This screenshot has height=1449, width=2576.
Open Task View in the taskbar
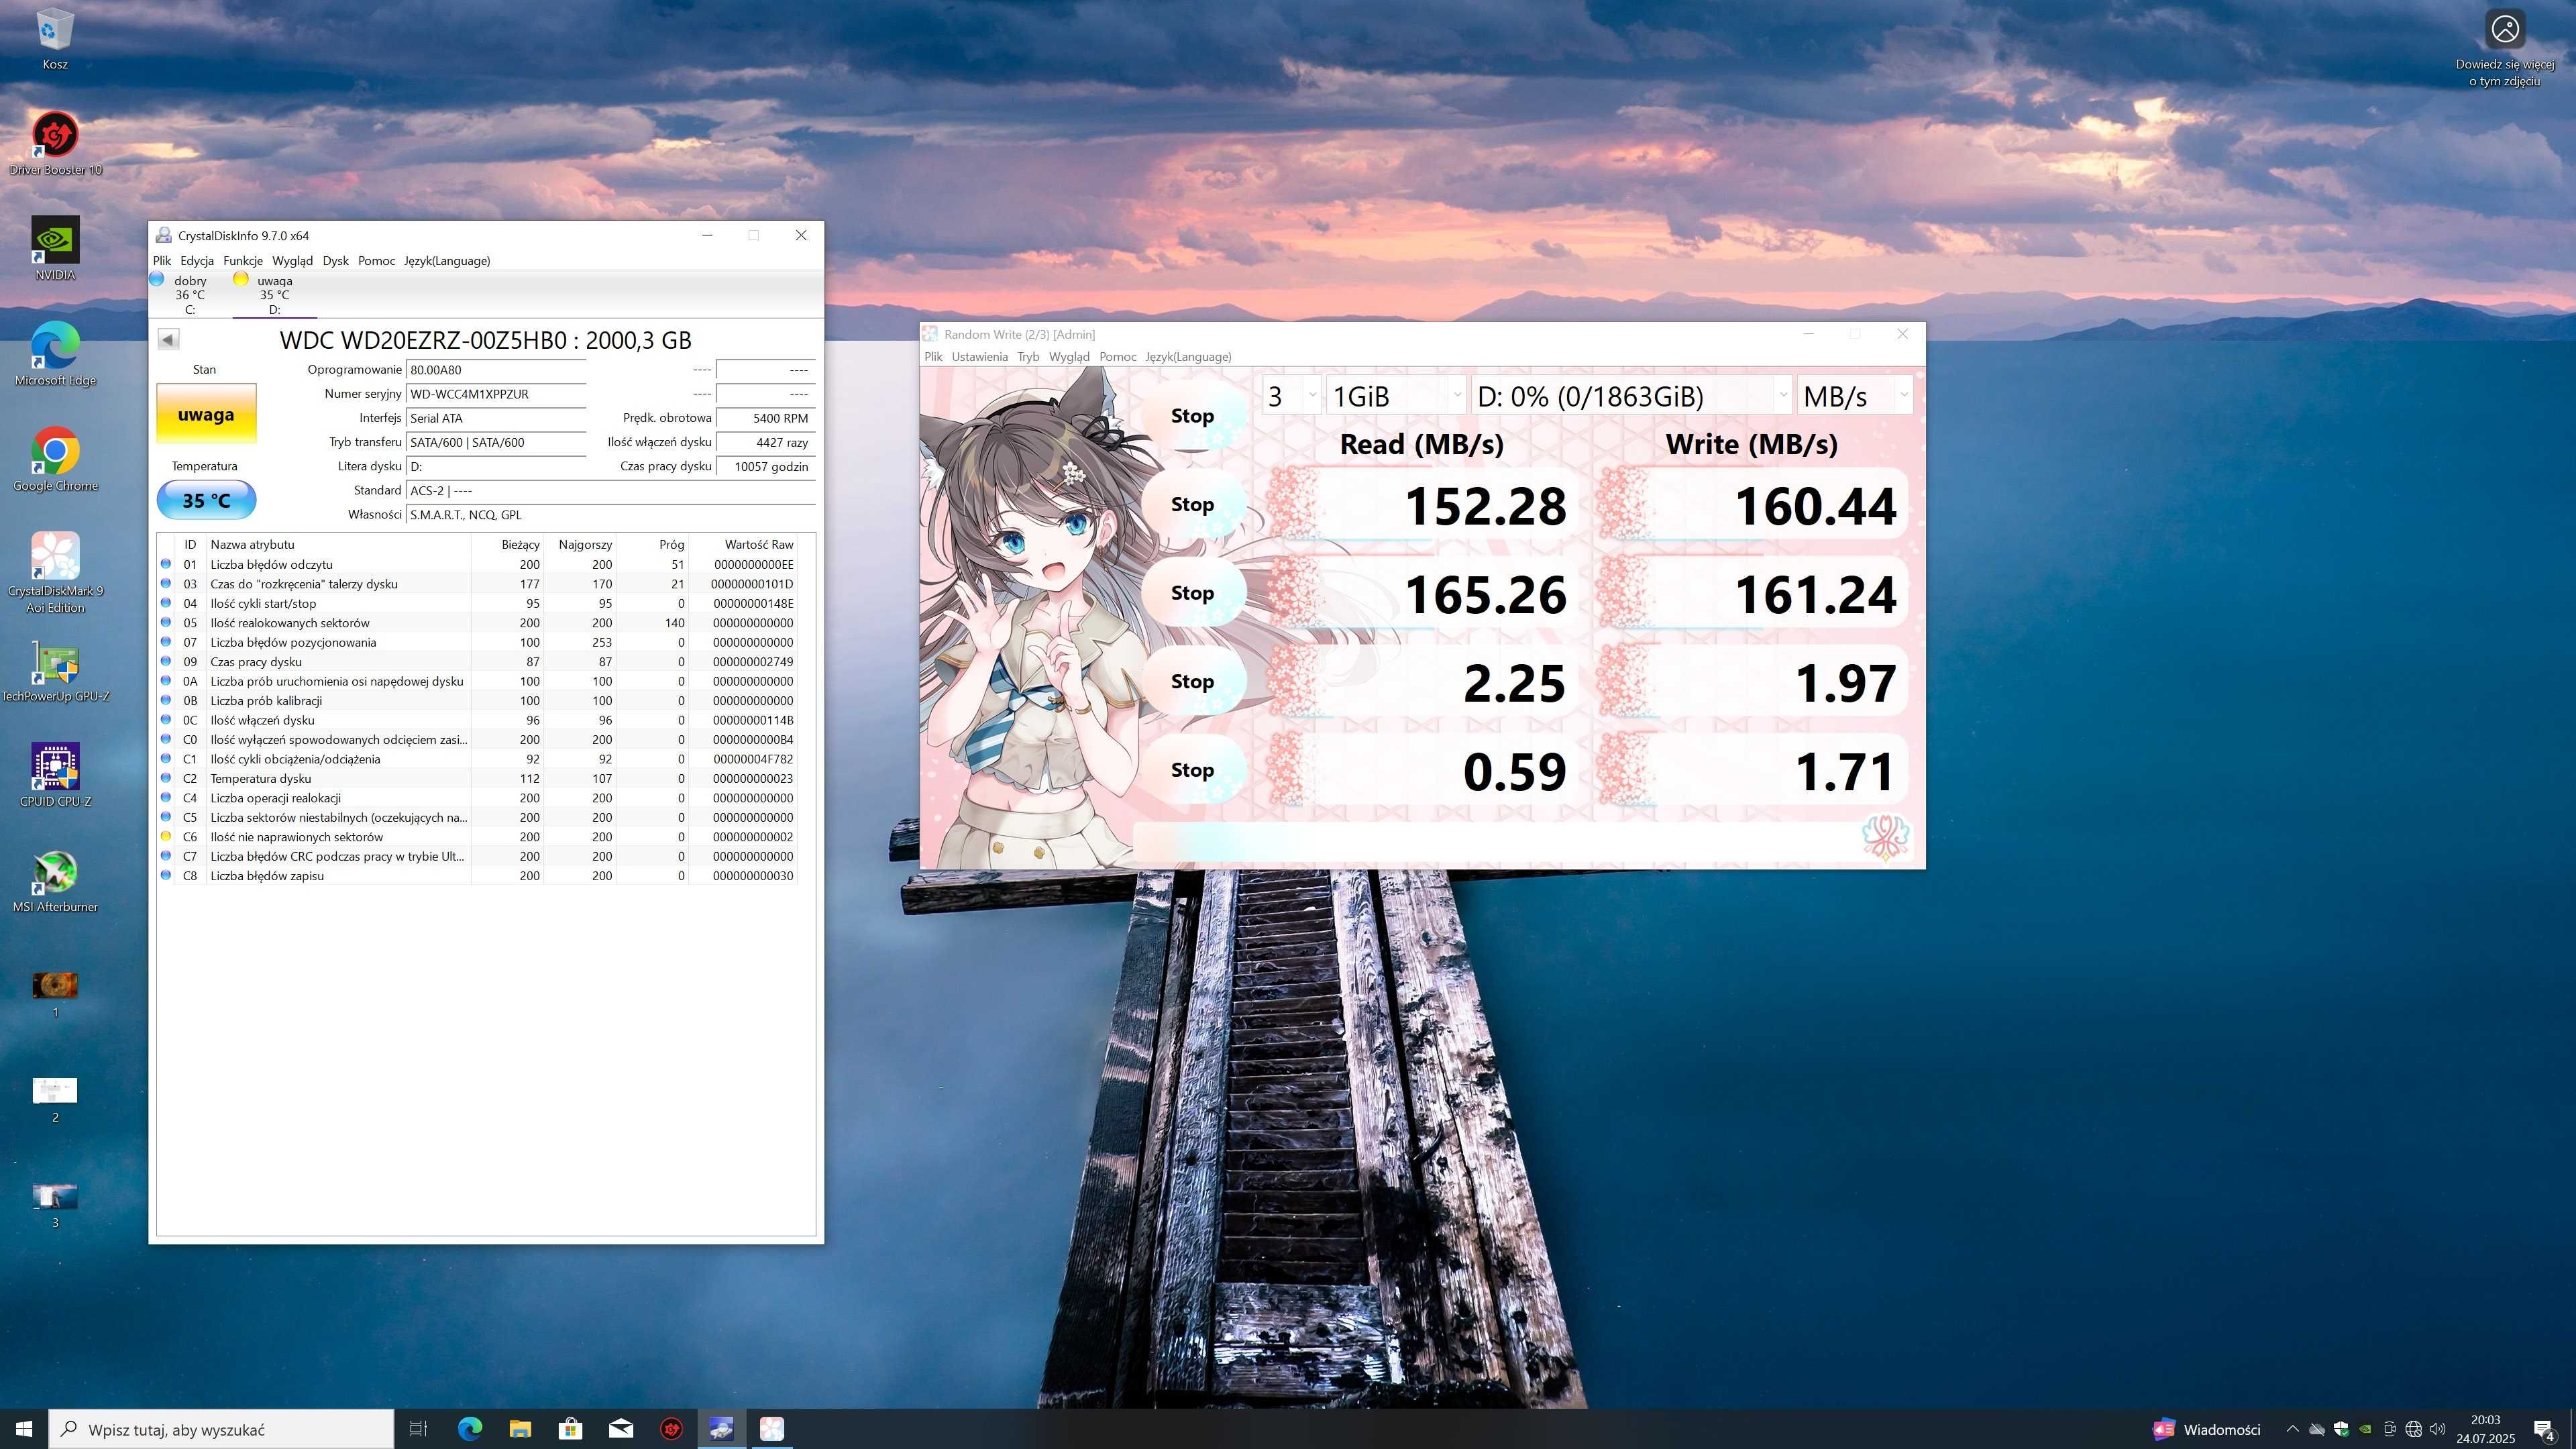coord(419,1429)
